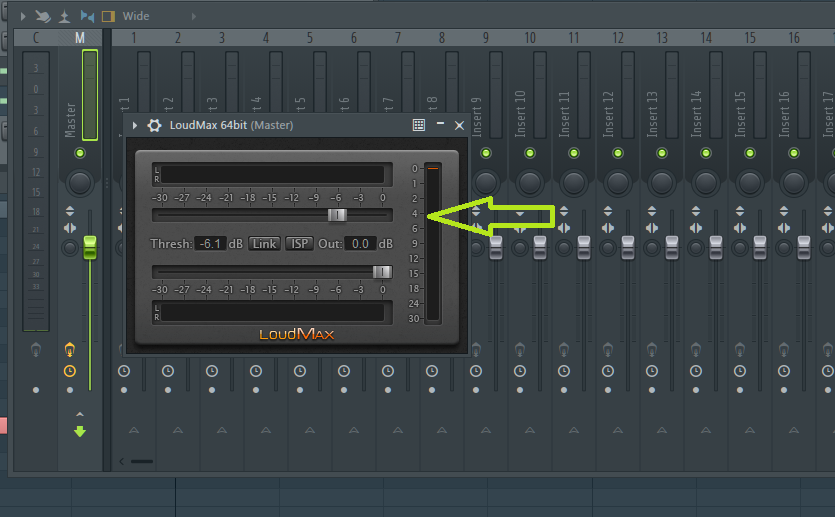Select mixer track number 7
Image resolution: width=835 pixels, height=517 pixels.
(398, 38)
